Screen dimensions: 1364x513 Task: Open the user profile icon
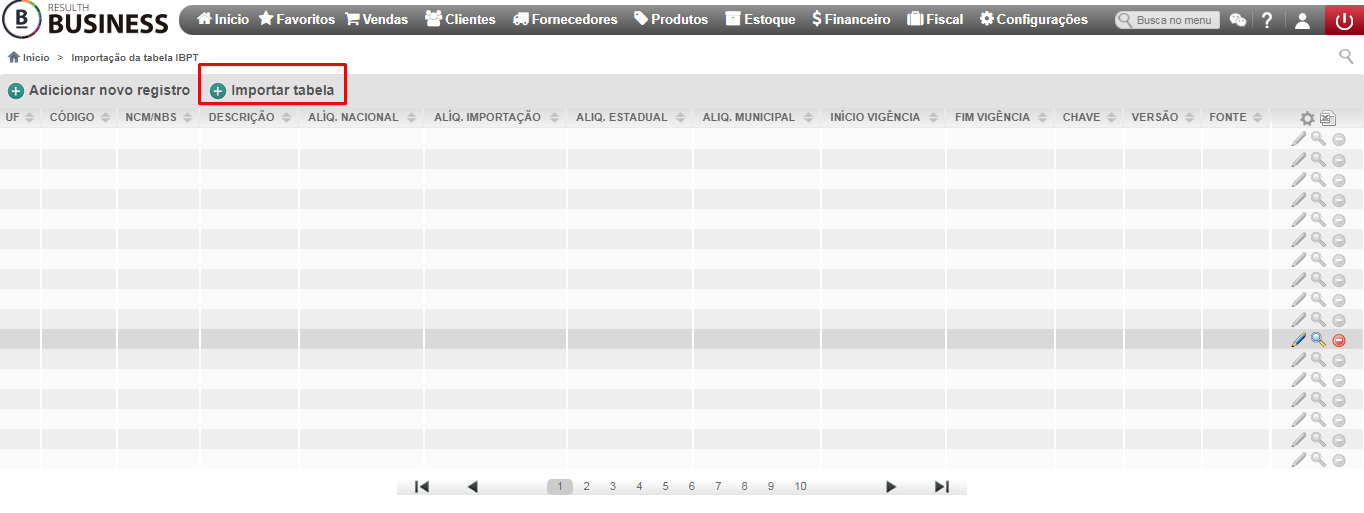tap(1301, 20)
